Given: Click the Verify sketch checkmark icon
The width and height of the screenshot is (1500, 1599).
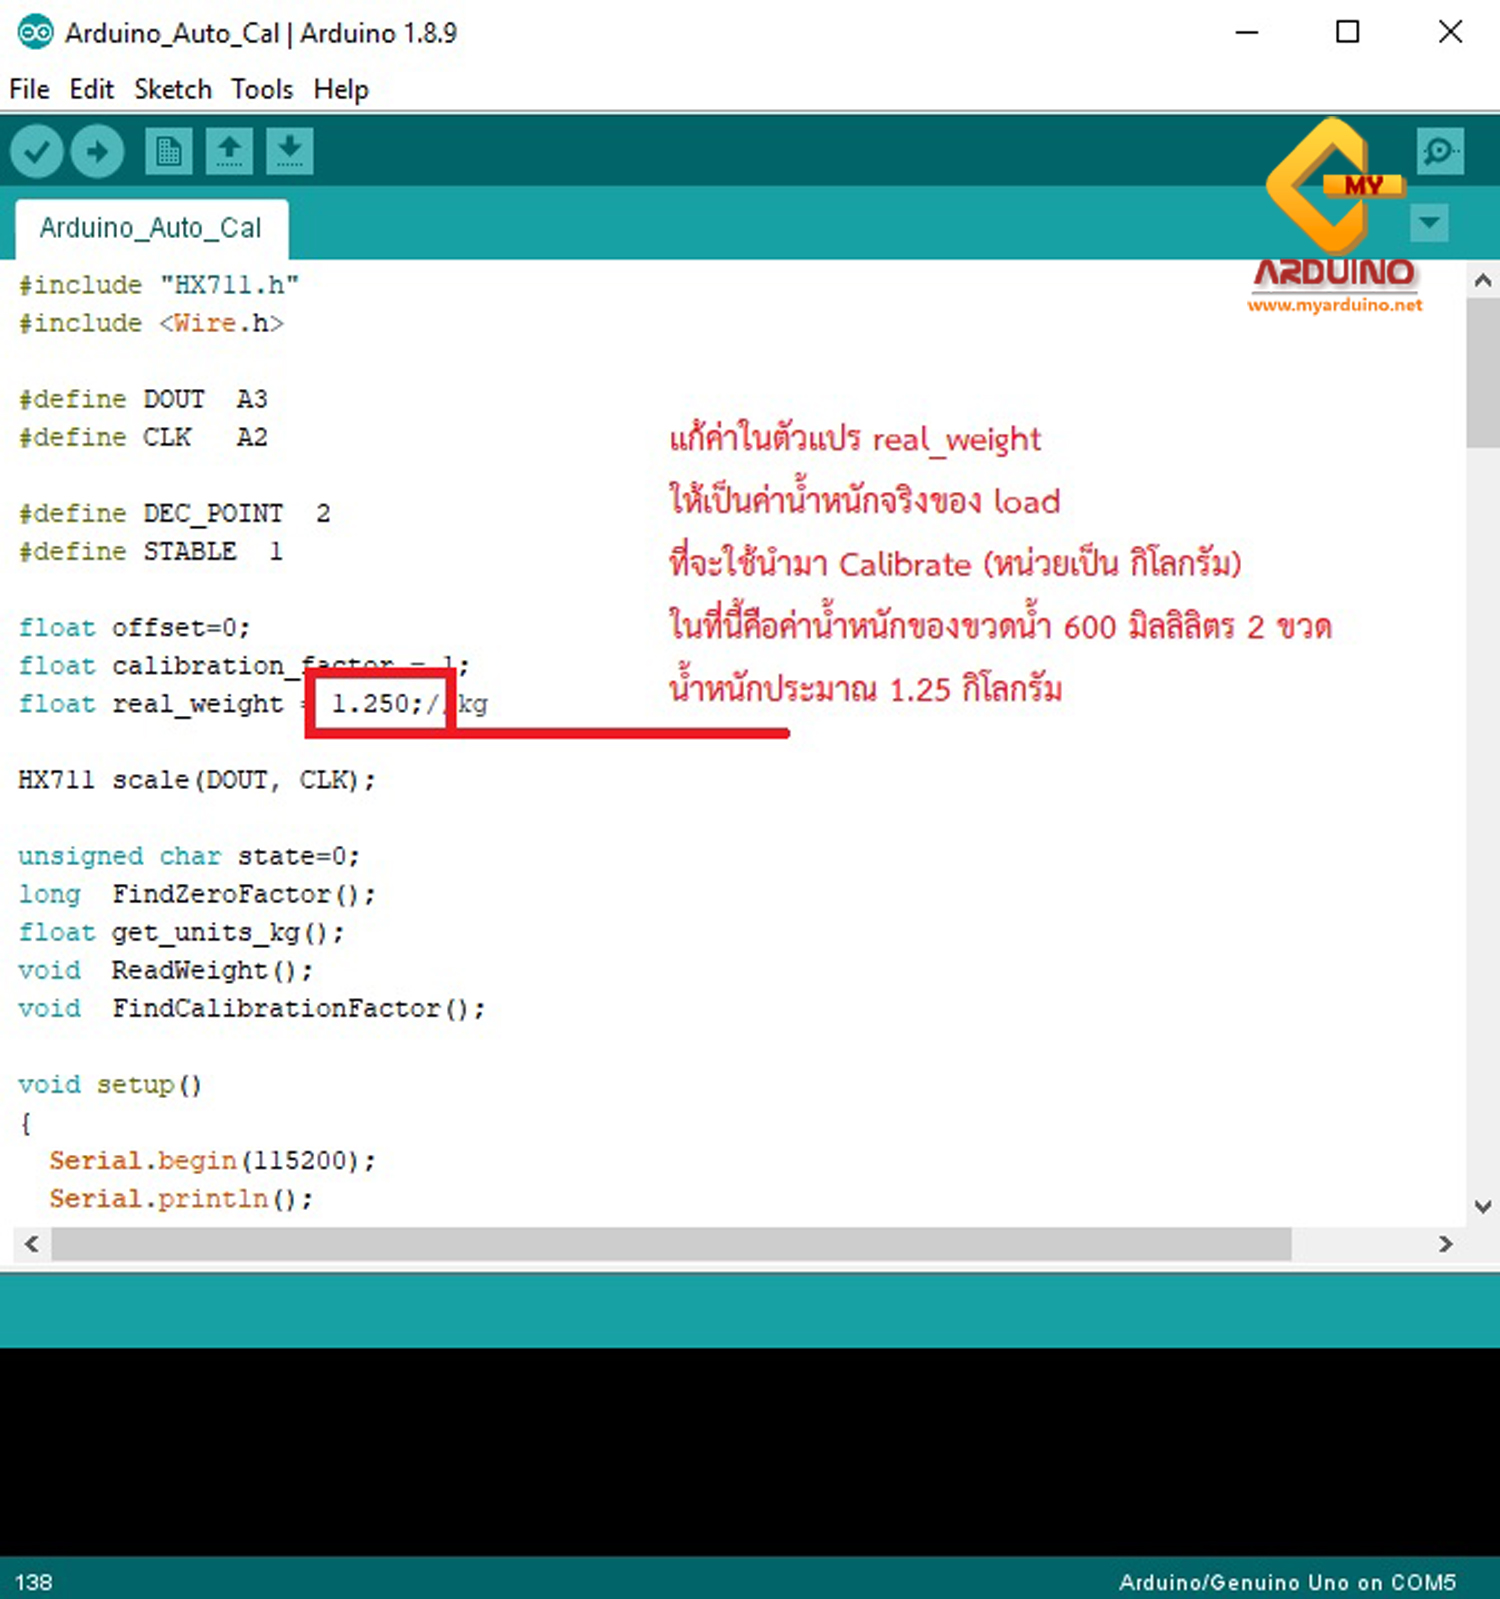Looking at the screenshot, I should pos(37,152).
